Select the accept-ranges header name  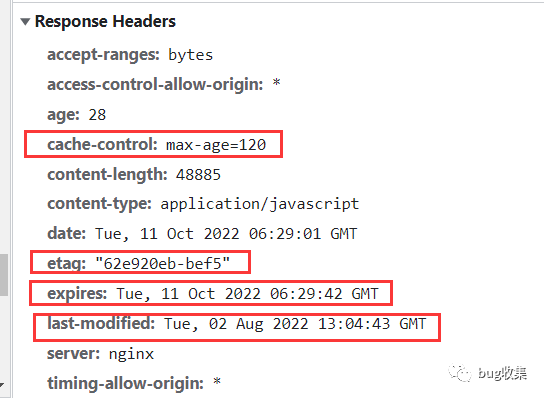point(103,55)
